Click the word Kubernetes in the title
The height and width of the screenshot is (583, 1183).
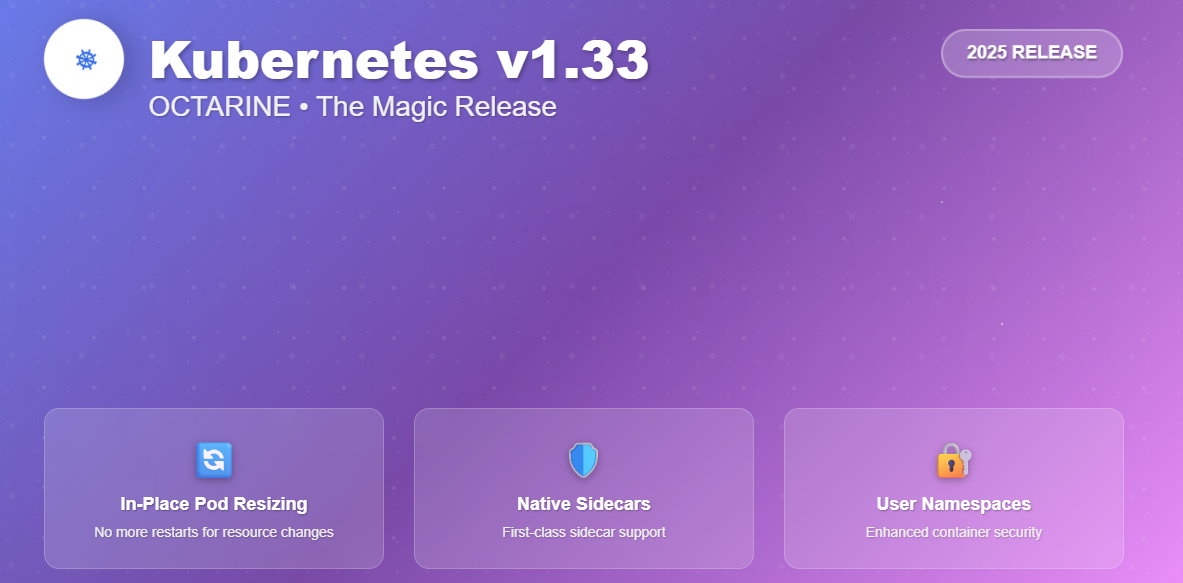click(x=314, y=60)
